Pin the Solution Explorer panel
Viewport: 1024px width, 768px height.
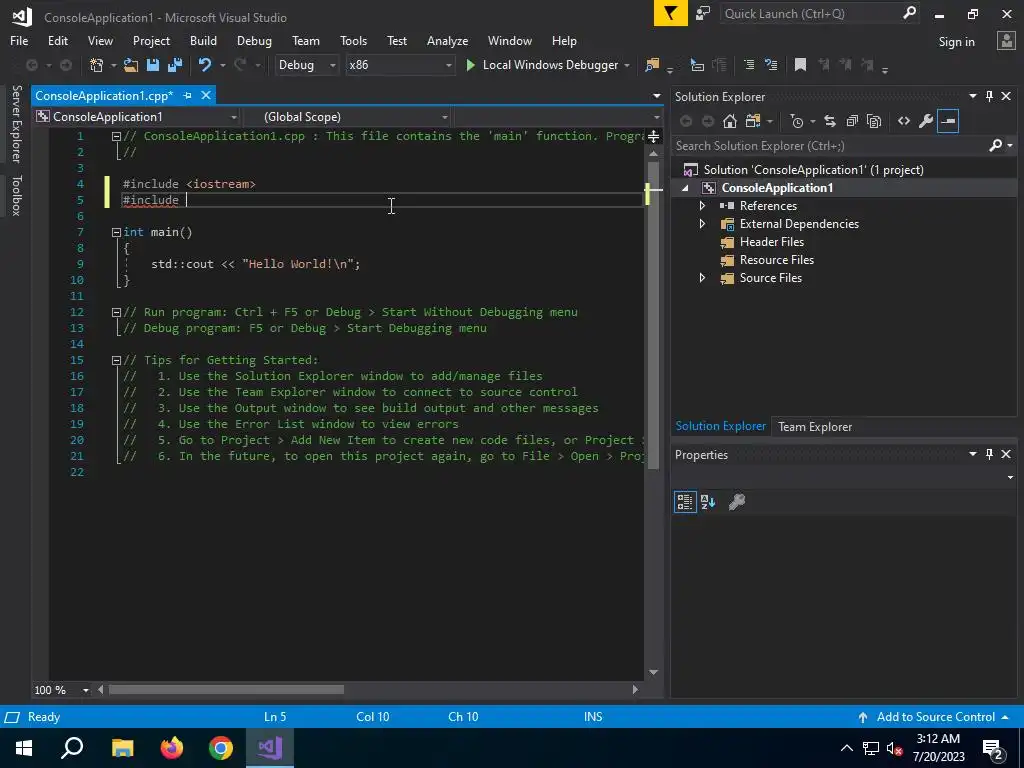click(x=989, y=96)
